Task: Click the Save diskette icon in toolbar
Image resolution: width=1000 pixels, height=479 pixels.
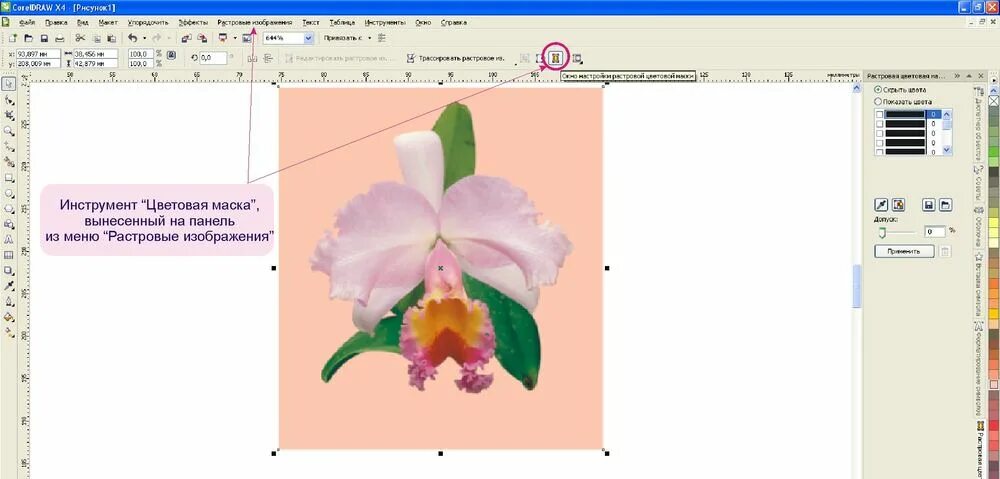Action: point(44,38)
